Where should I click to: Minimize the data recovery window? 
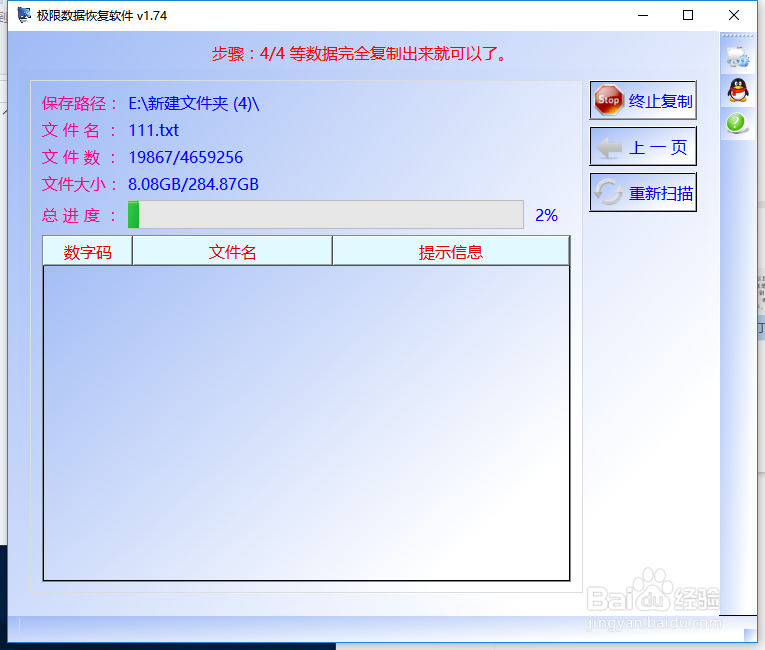tap(643, 15)
